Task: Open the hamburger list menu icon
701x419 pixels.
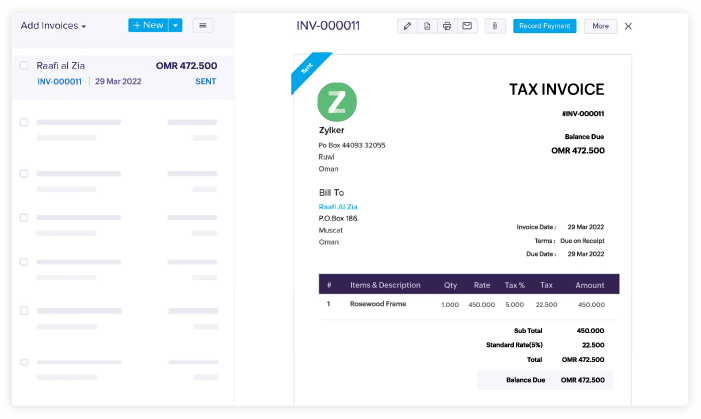Action: [203, 25]
